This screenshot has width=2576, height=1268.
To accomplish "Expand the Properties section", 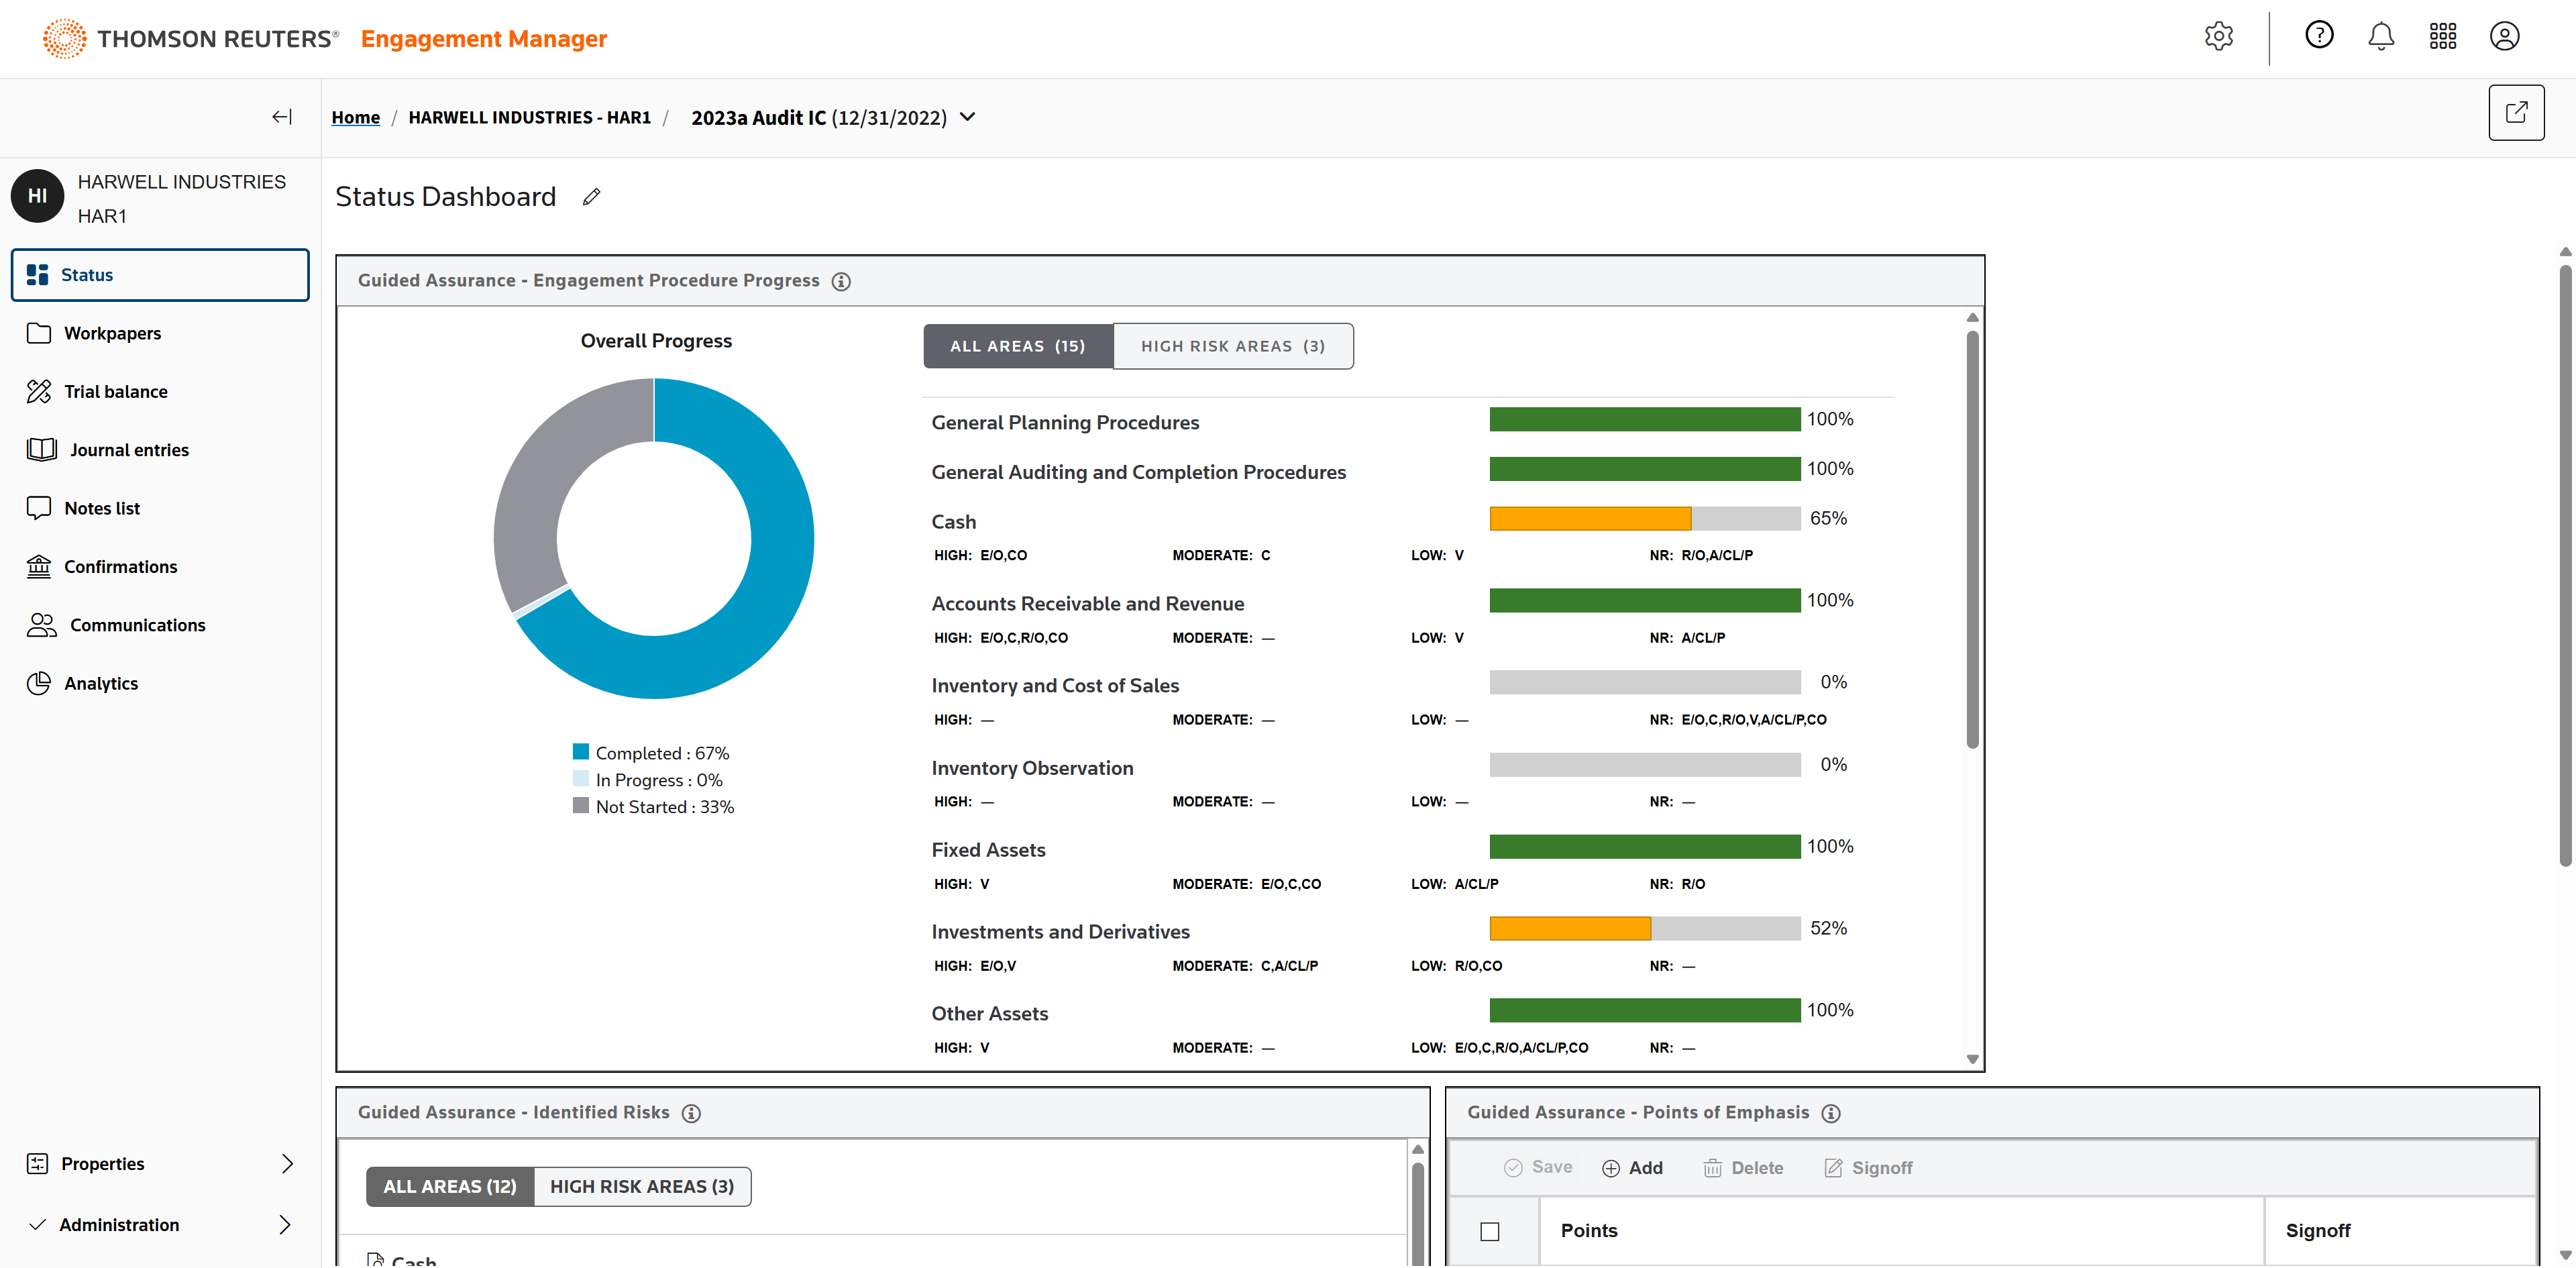I will click(x=287, y=1163).
